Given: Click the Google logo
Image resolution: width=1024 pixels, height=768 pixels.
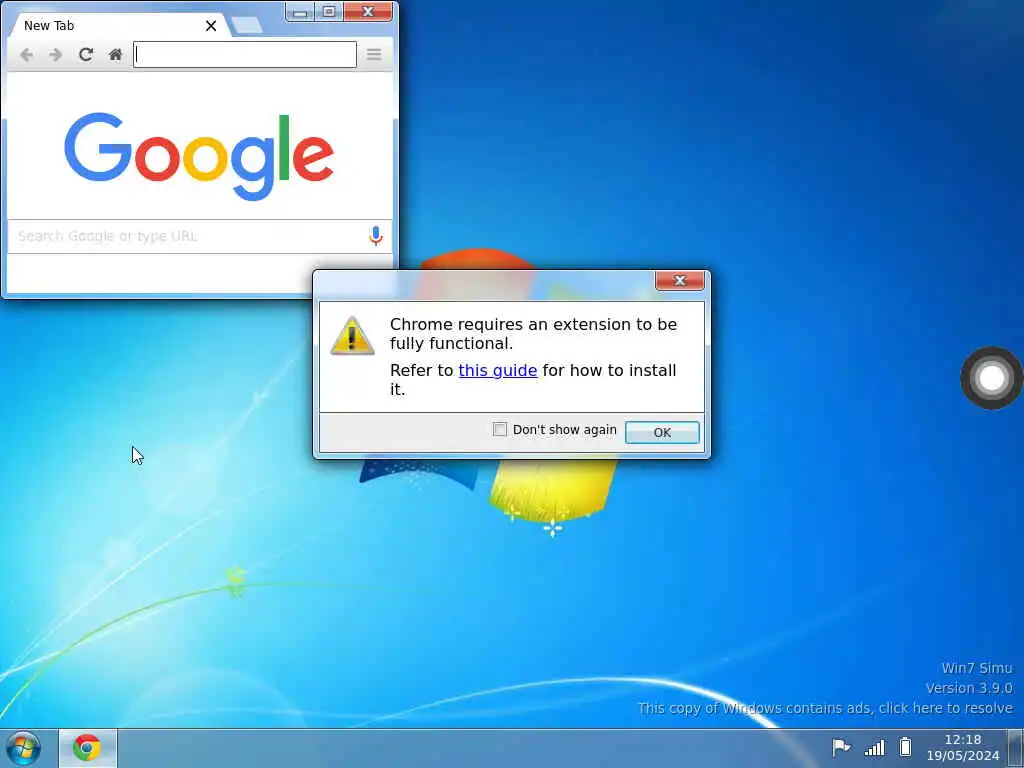Looking at the screenshot, I should click(x=199, y=156).
